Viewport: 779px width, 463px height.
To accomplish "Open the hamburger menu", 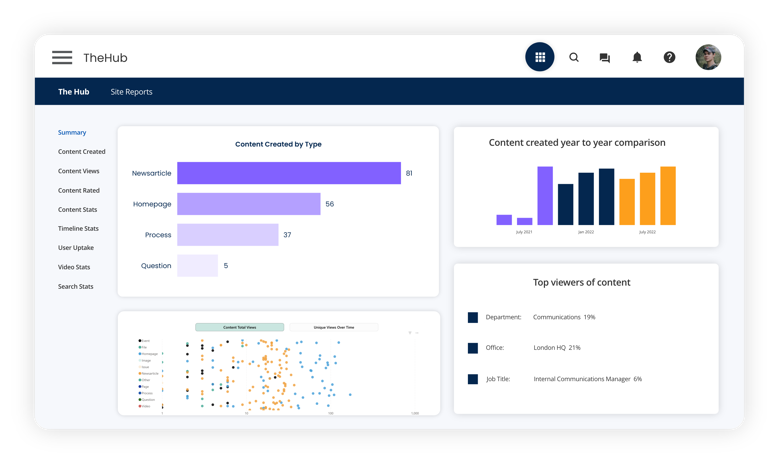I will tap(62, 58).
